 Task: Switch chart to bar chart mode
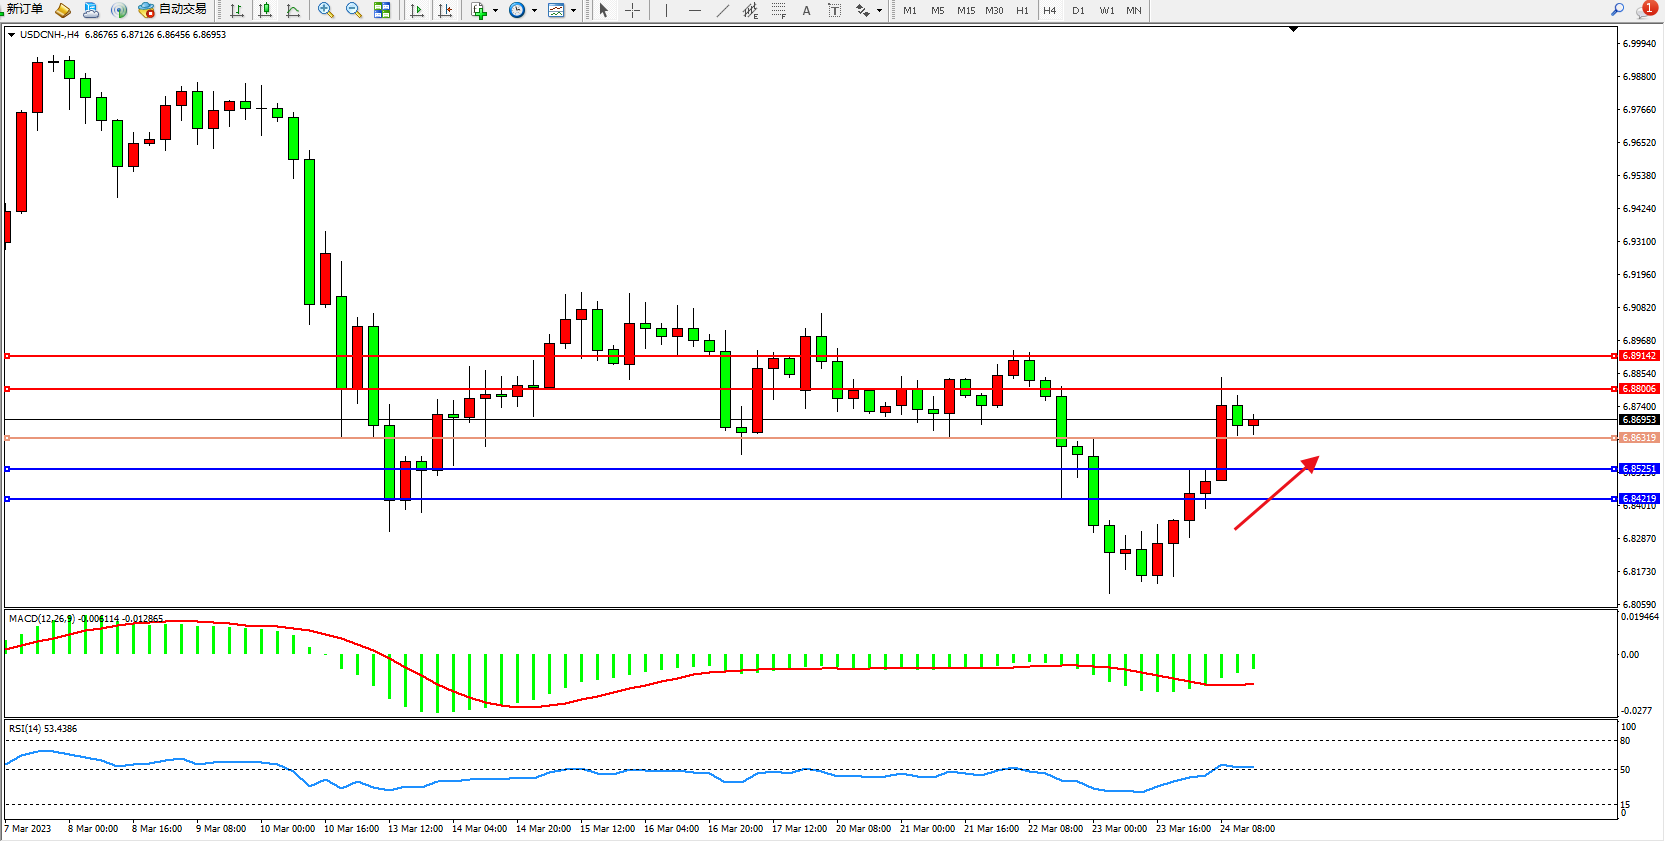(x=237, y=10)
